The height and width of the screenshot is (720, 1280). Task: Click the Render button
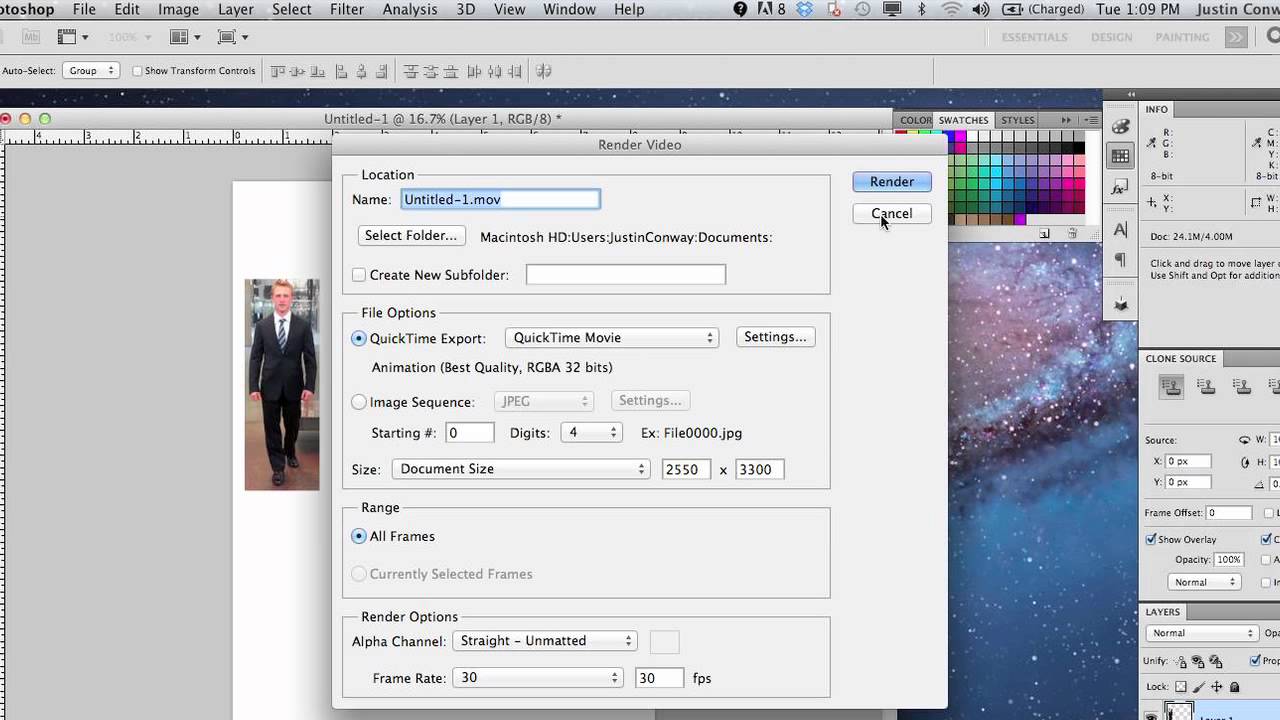tap(892, 182)
